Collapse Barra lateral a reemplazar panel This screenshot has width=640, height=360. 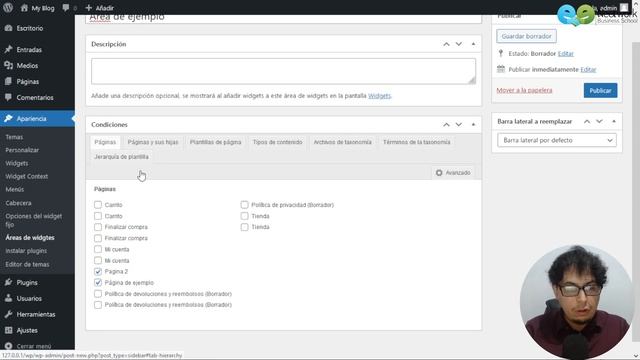point(614,121)
